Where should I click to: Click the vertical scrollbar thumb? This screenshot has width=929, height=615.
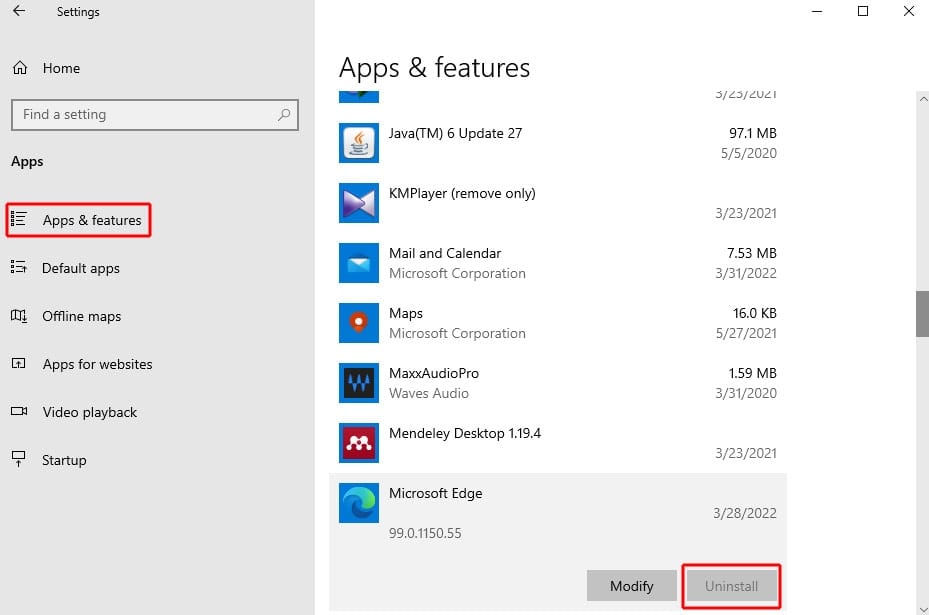coord(922,313)
